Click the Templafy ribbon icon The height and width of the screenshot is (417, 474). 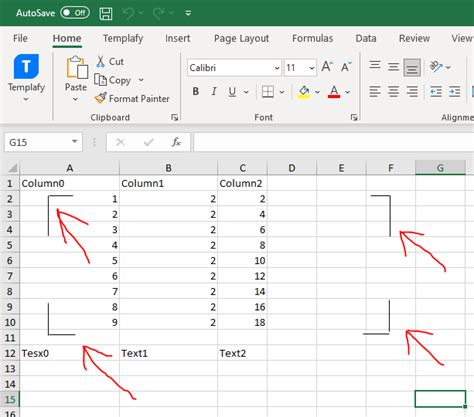(26, 66)
